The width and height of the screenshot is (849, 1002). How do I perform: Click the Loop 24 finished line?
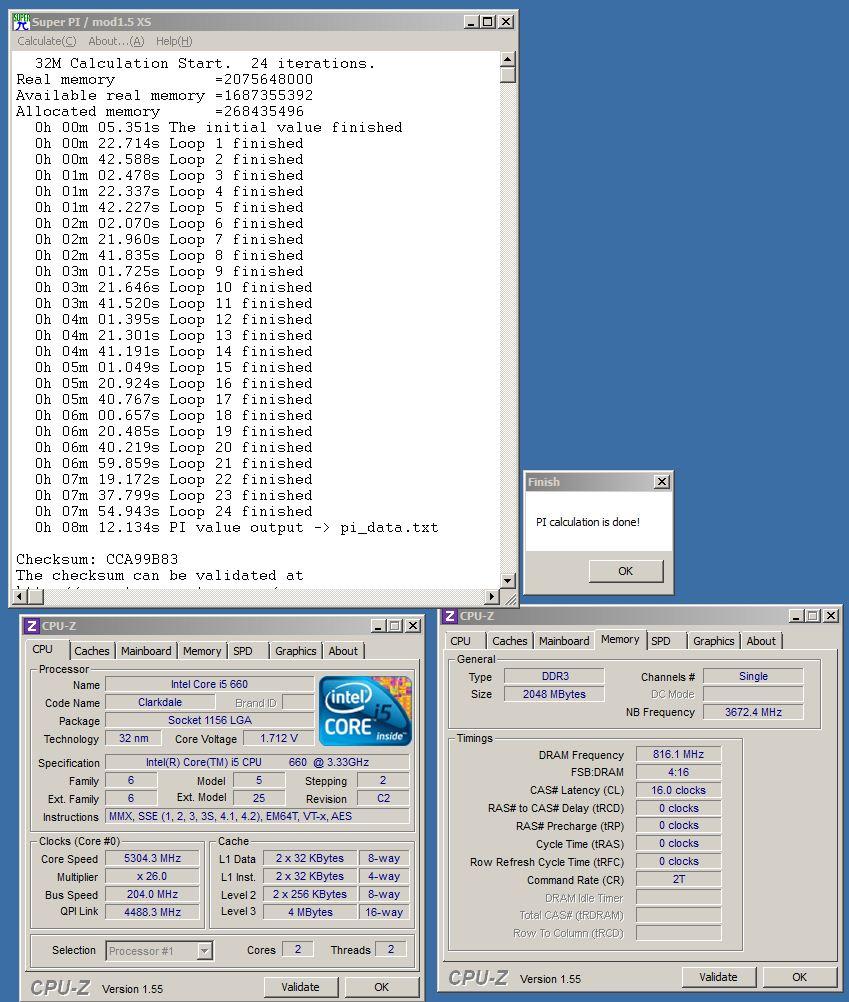click(174, 511)
